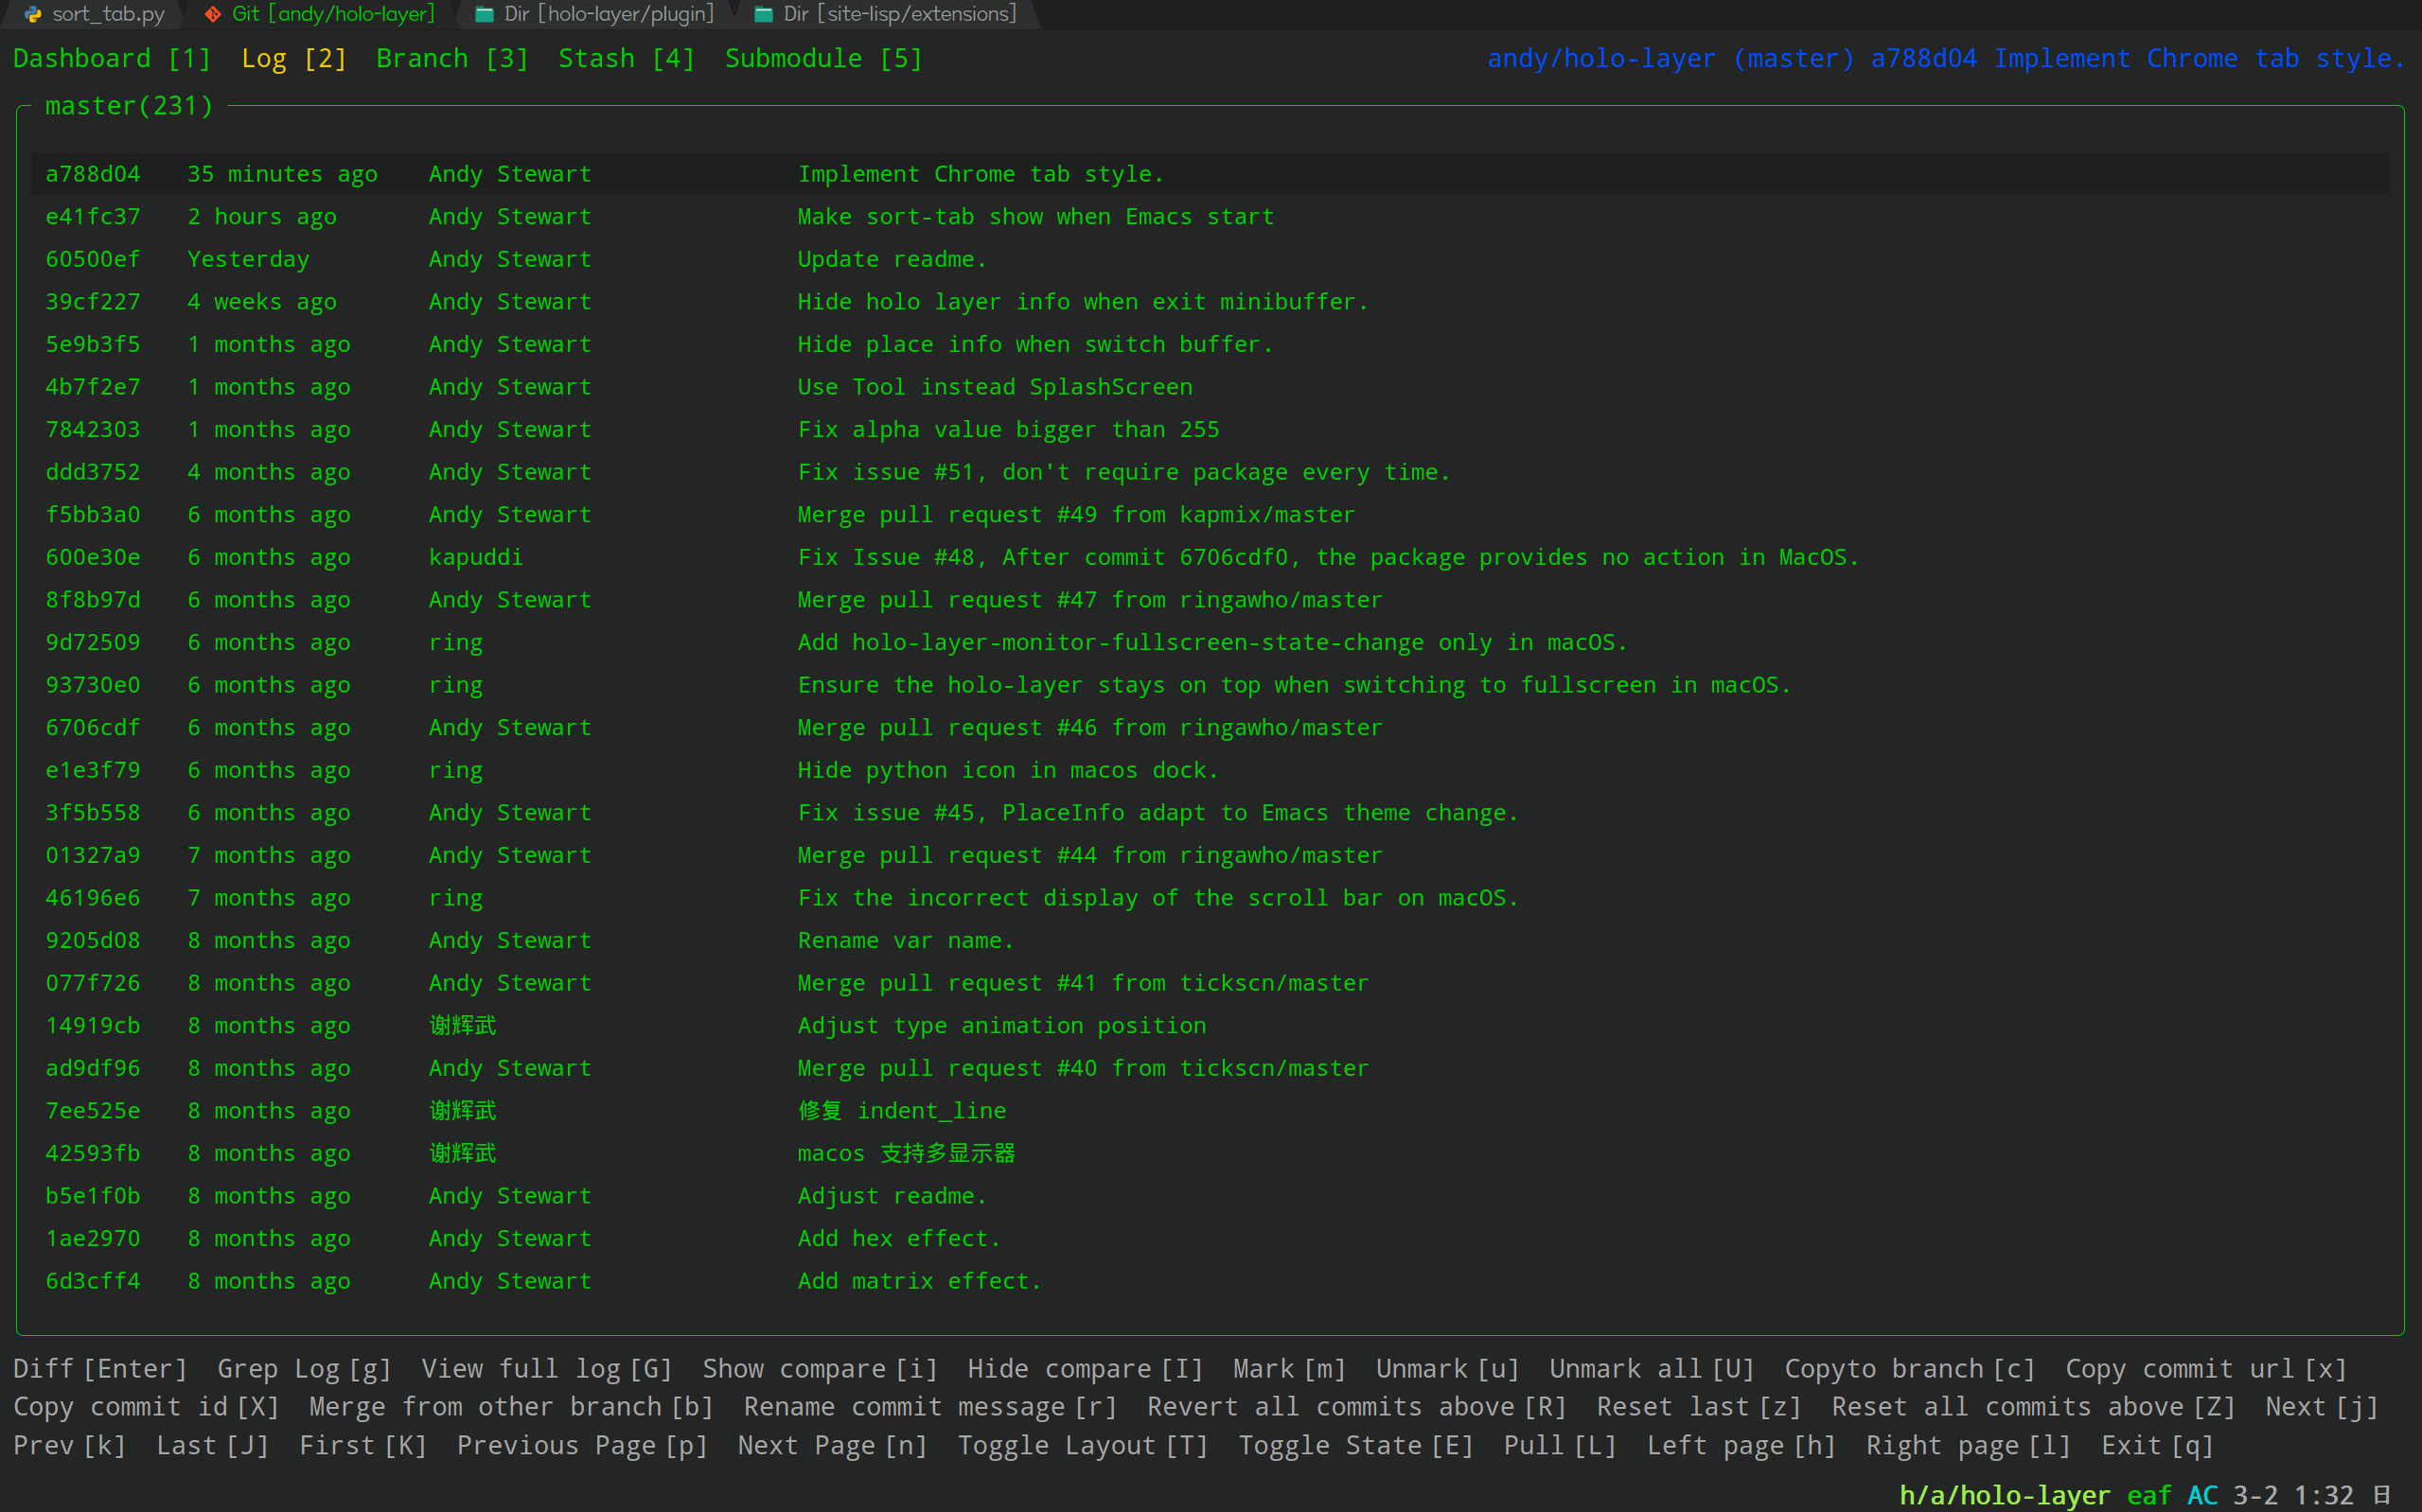Click the Toggle State [E] command
This screenshot has width=2422, height=1512.
point(1355,1445)
